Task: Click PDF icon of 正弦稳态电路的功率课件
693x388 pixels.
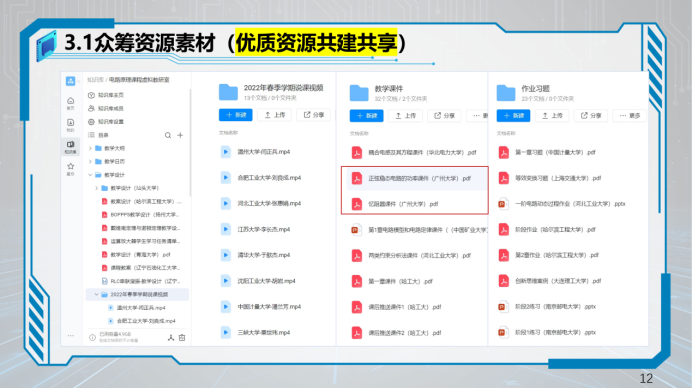Action: coord(357,179)
